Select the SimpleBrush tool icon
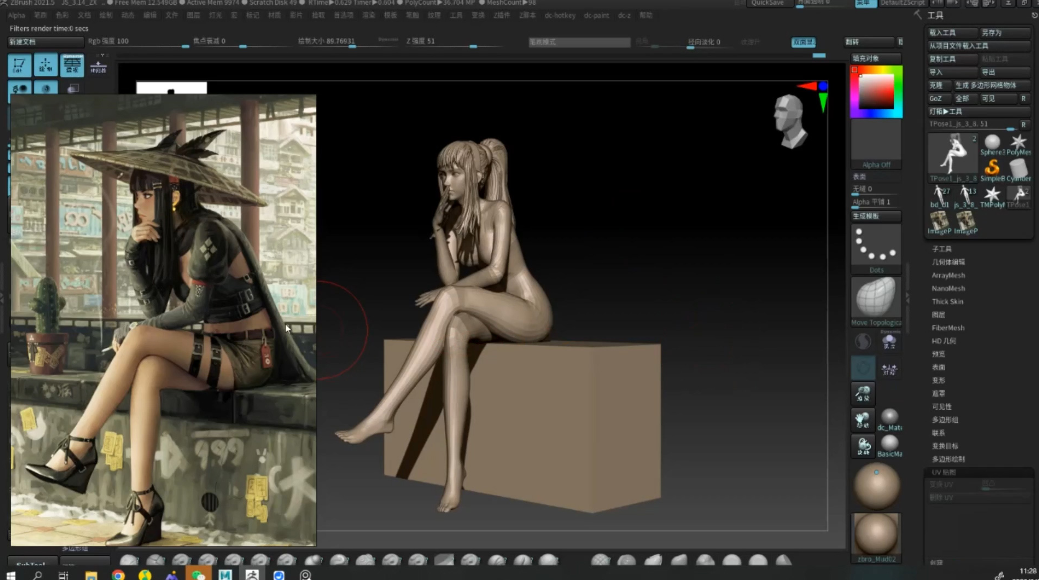The height and width of the screenshot is (580, 1039). point(992,170)
